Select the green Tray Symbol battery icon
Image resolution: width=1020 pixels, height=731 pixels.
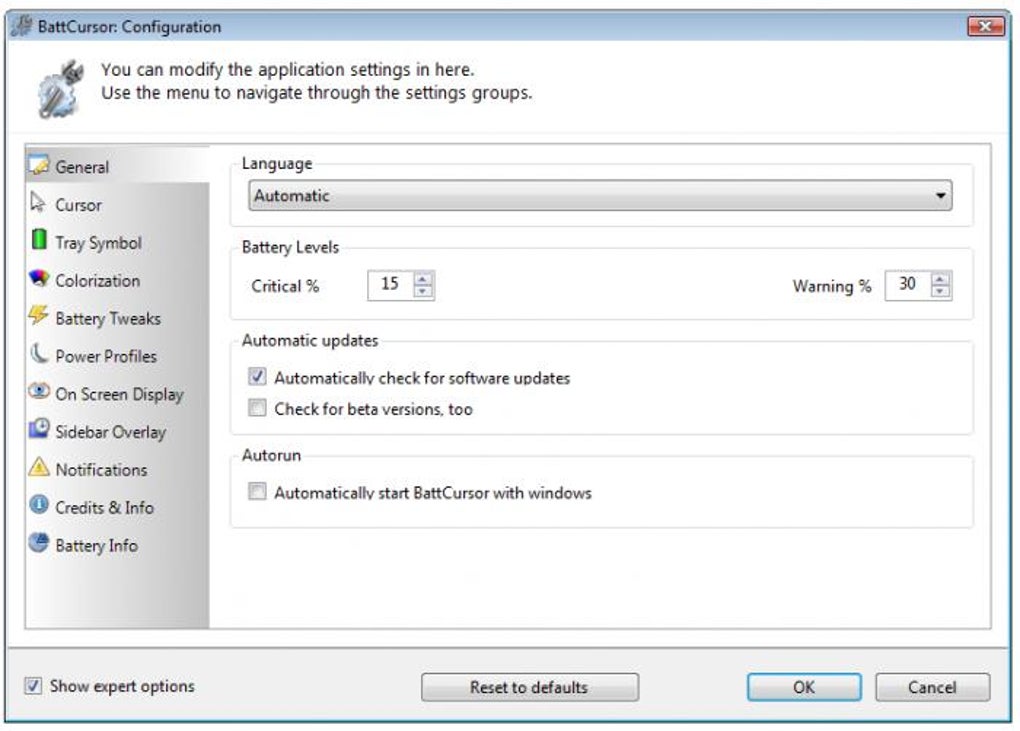tap(39, 239)
